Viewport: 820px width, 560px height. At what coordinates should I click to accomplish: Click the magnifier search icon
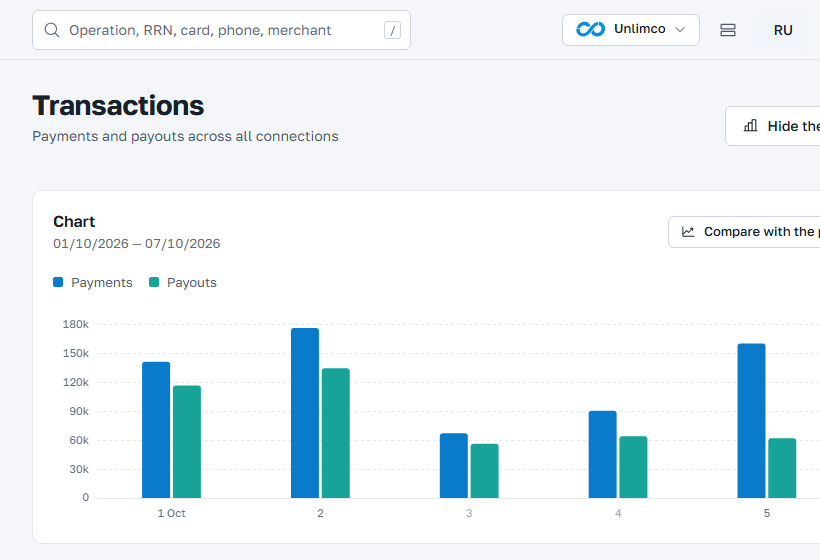click(x=52, y=30)
